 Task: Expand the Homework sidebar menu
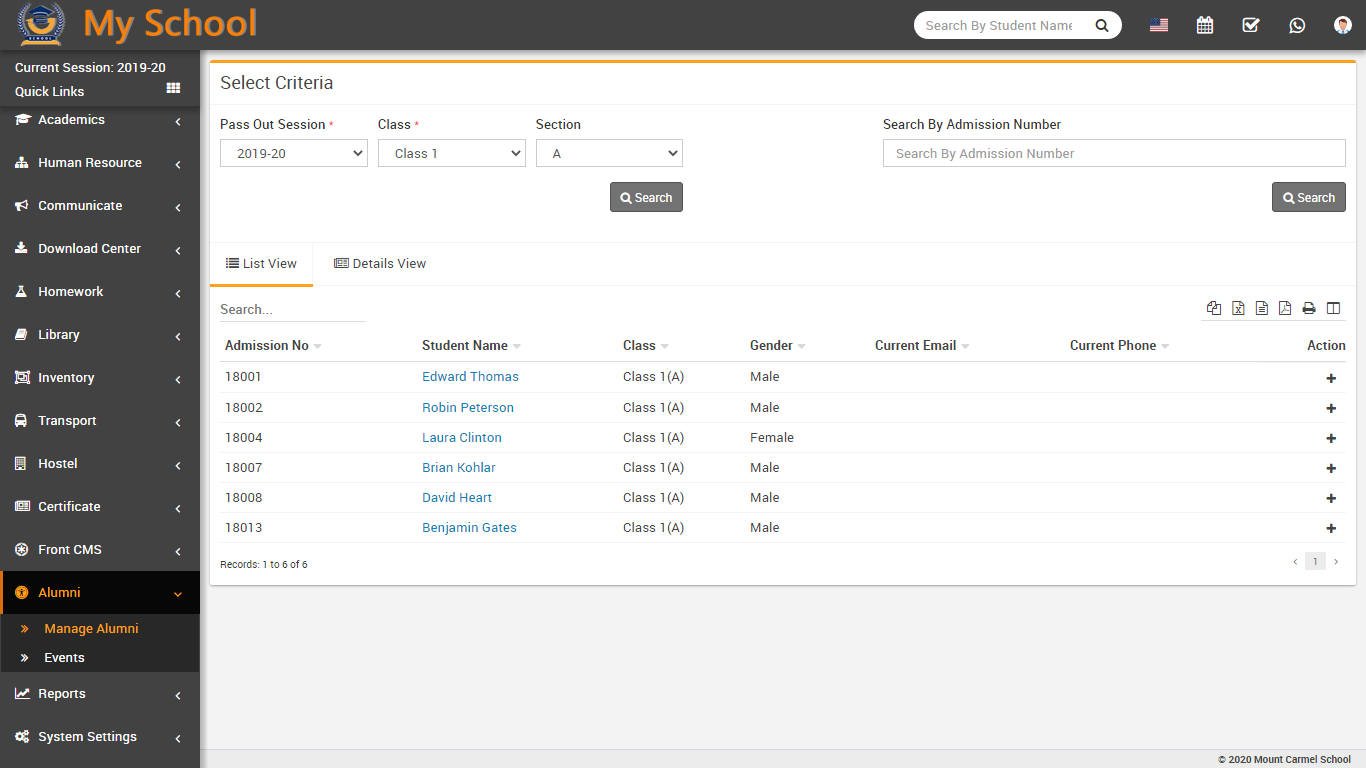coord(100,292)
